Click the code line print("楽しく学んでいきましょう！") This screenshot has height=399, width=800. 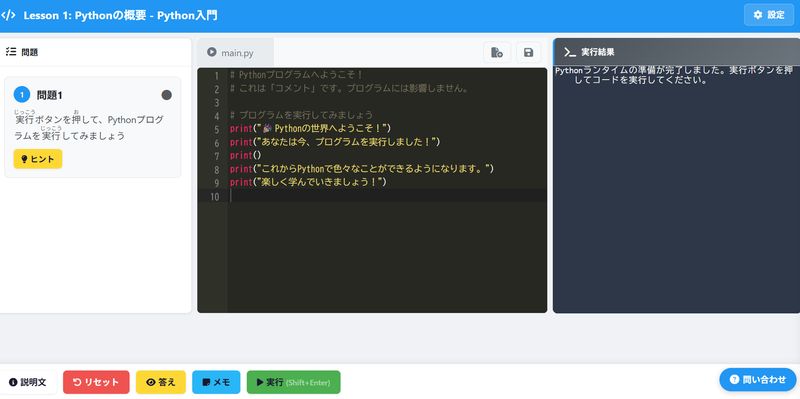[x=308, y=182]
